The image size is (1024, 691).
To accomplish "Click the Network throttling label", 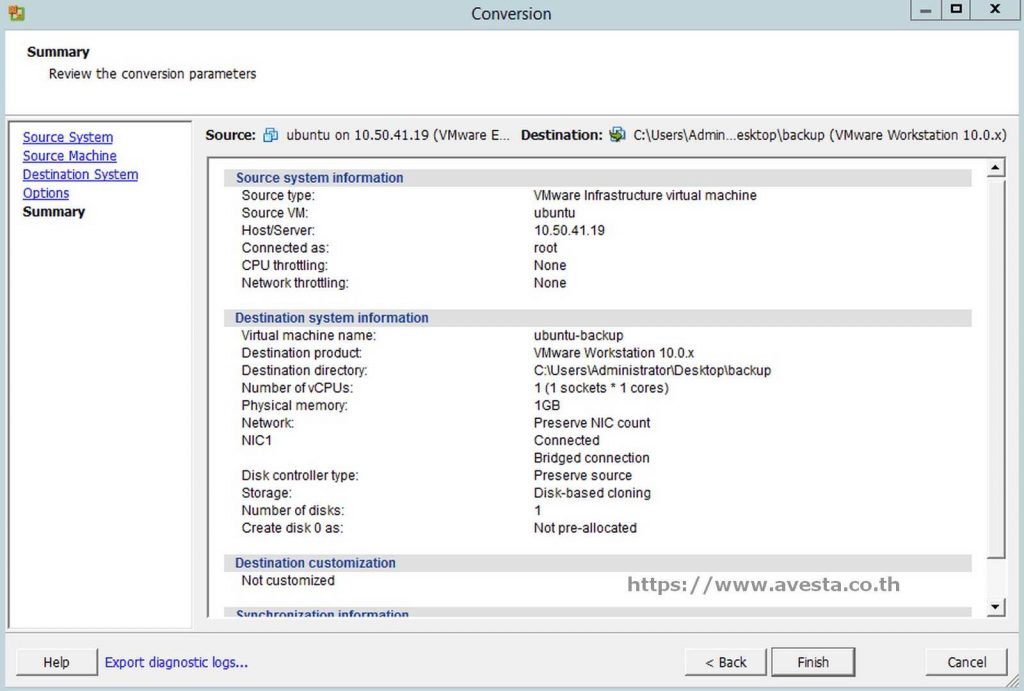I will [295, 283].
